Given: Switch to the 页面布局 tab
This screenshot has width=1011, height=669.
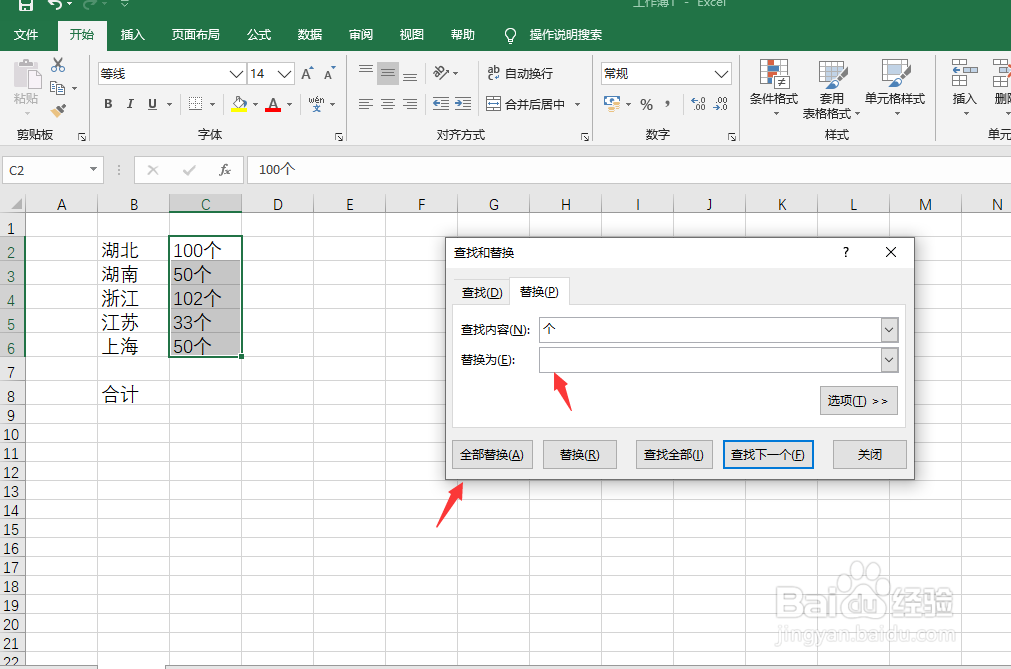Looking at the screenshot, I should (x=195, y=35).
